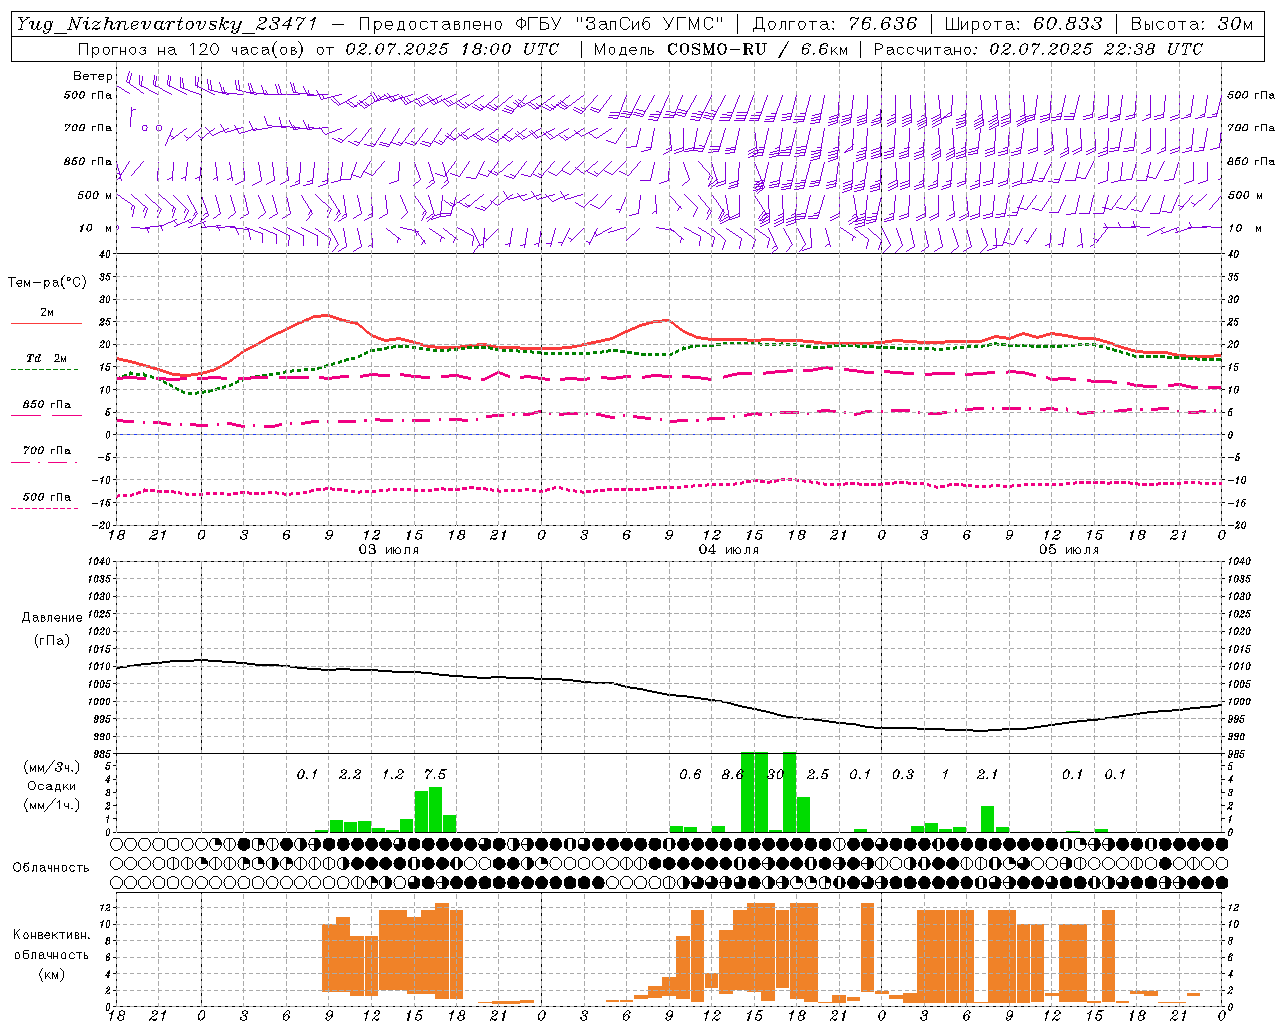Click the 0.6 precipitation total value
This screenshot has width=1280, height=1024.
(x=690, y=774)
